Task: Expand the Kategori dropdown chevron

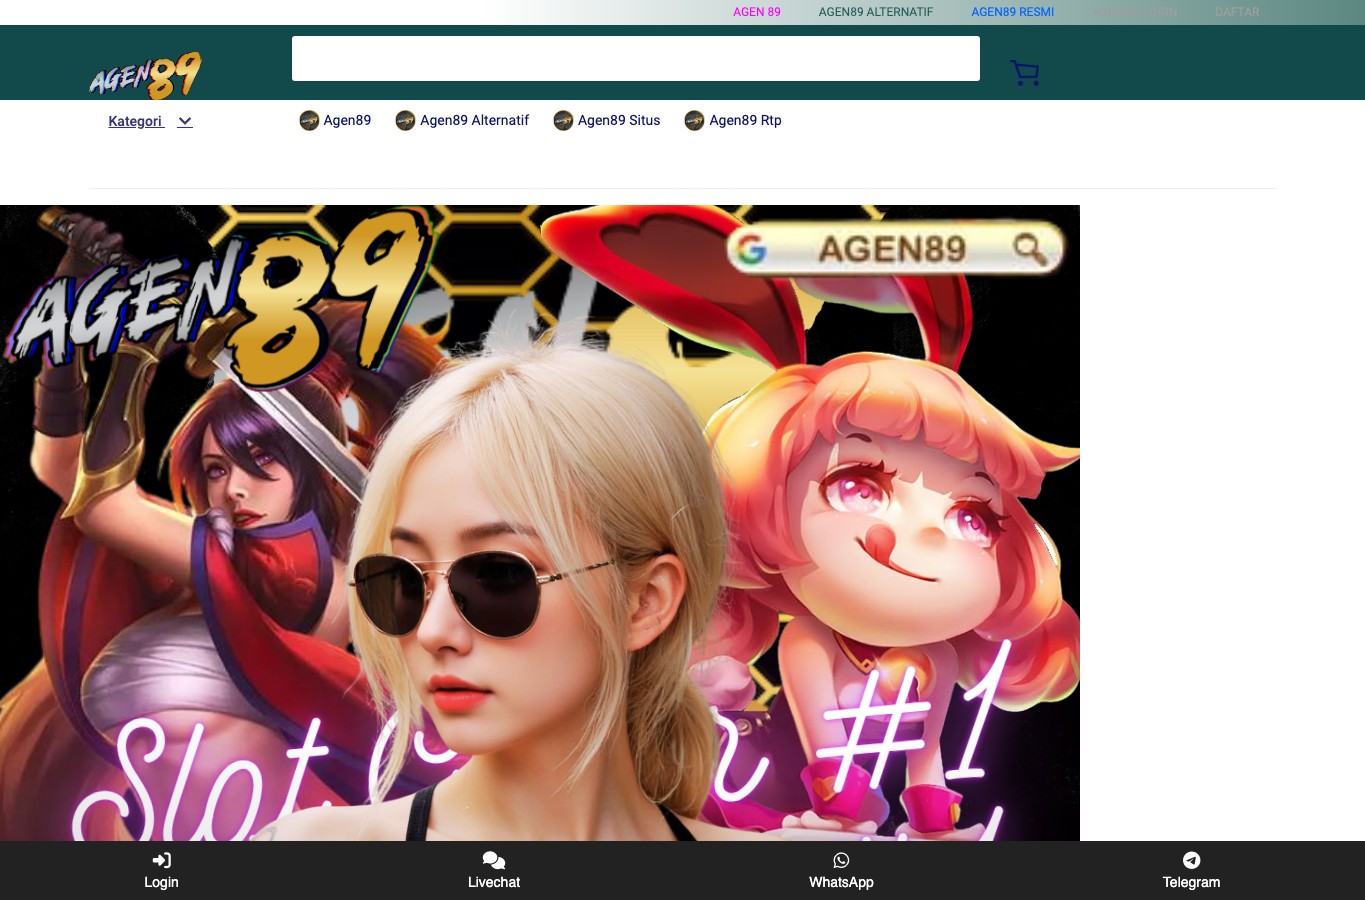Action: [x=185, y=121]
